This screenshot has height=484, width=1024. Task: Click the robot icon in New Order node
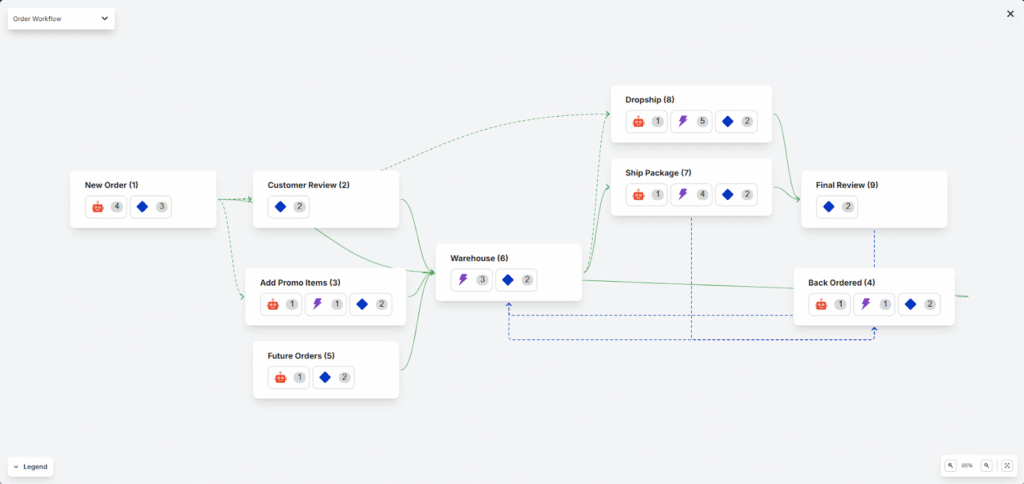click(x=98, y=207)
